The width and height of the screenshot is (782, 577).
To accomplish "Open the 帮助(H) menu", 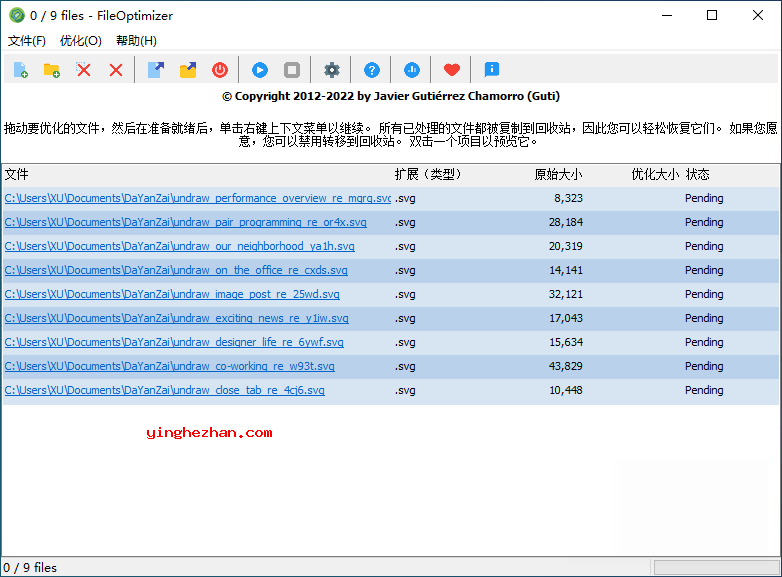I will pyautogui.click(x=136, y=41).
